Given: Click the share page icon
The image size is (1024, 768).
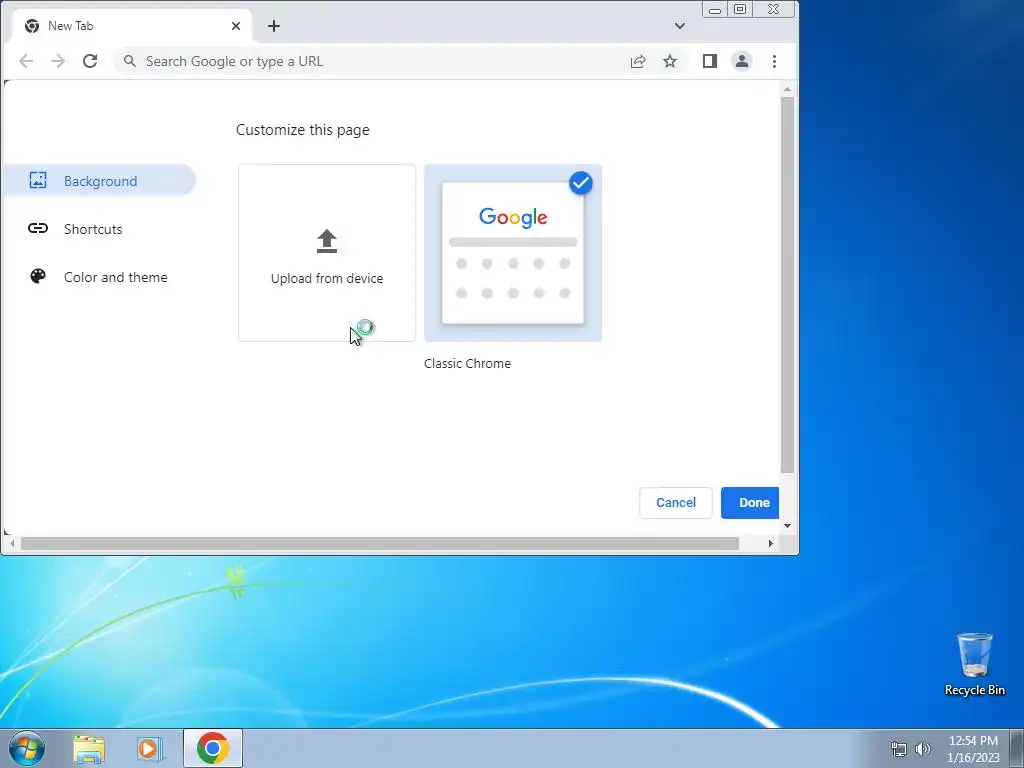Looking at the screenshot, I should point(638,61).
